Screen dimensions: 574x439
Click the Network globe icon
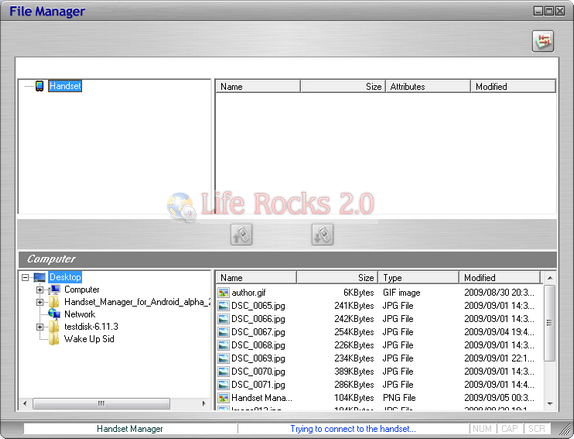point(54,314)
